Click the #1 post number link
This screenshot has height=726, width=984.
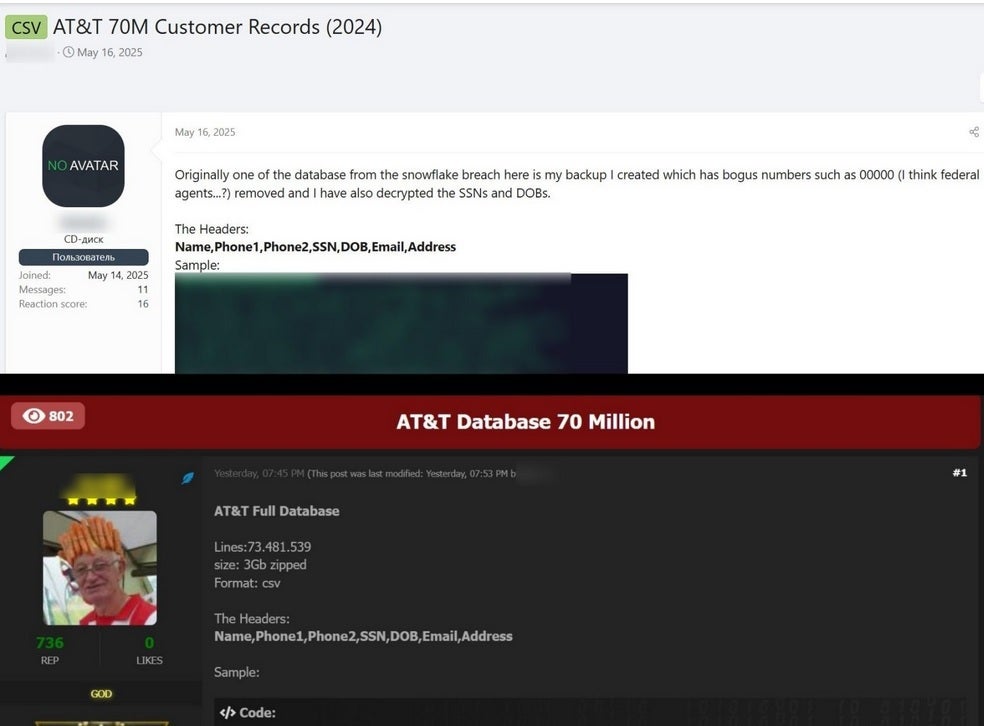(959, 473)
